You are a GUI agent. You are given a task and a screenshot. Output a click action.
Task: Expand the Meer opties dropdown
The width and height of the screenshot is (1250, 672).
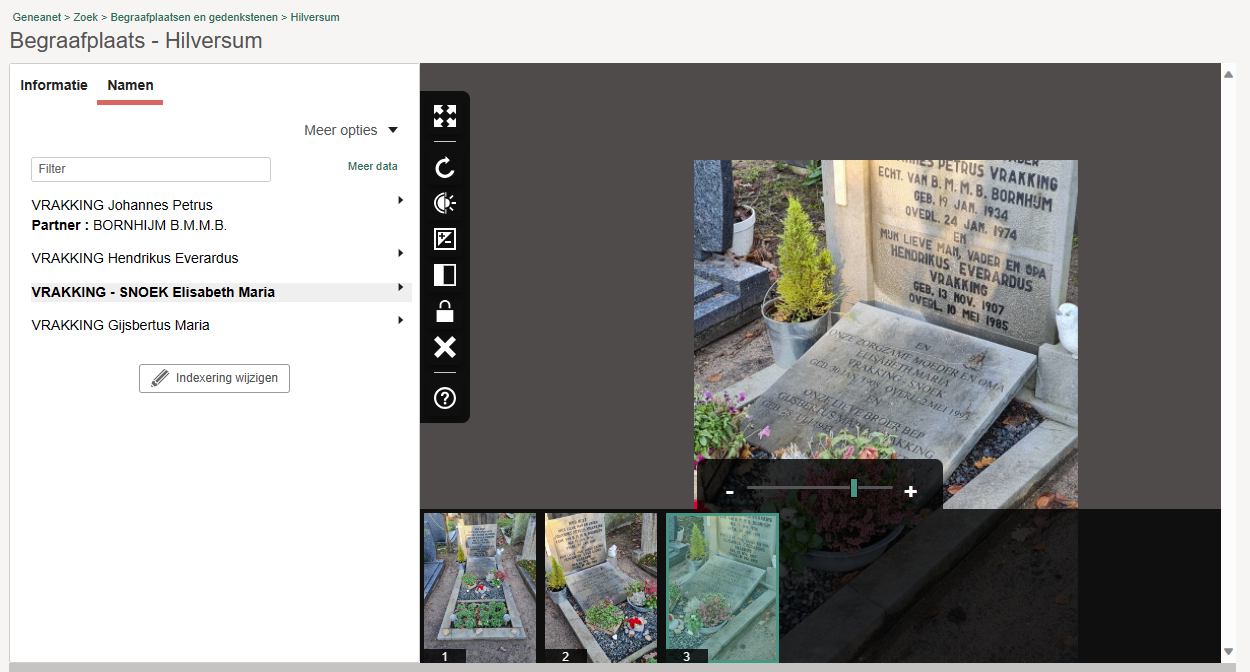(351, 130)
